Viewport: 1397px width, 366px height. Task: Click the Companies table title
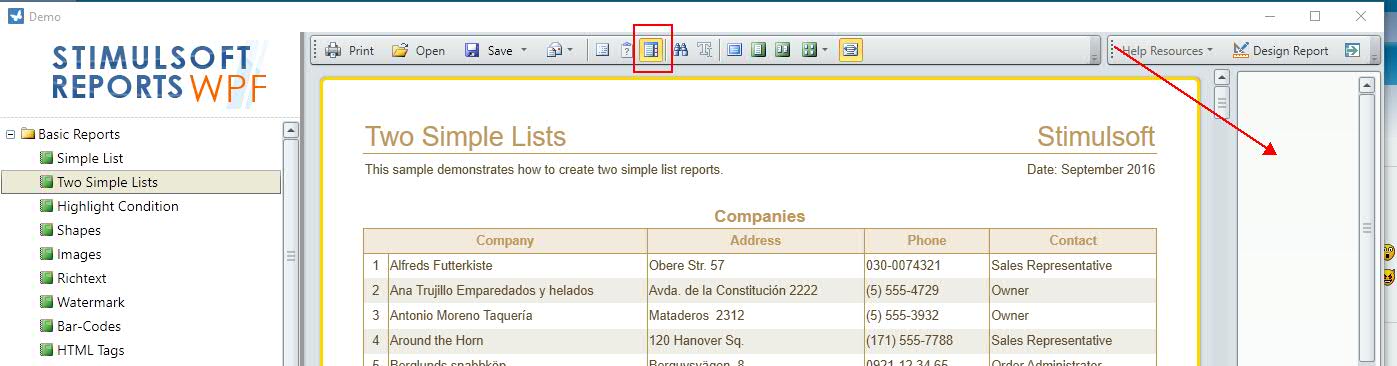pyautogui.click(x=760, y=216)
